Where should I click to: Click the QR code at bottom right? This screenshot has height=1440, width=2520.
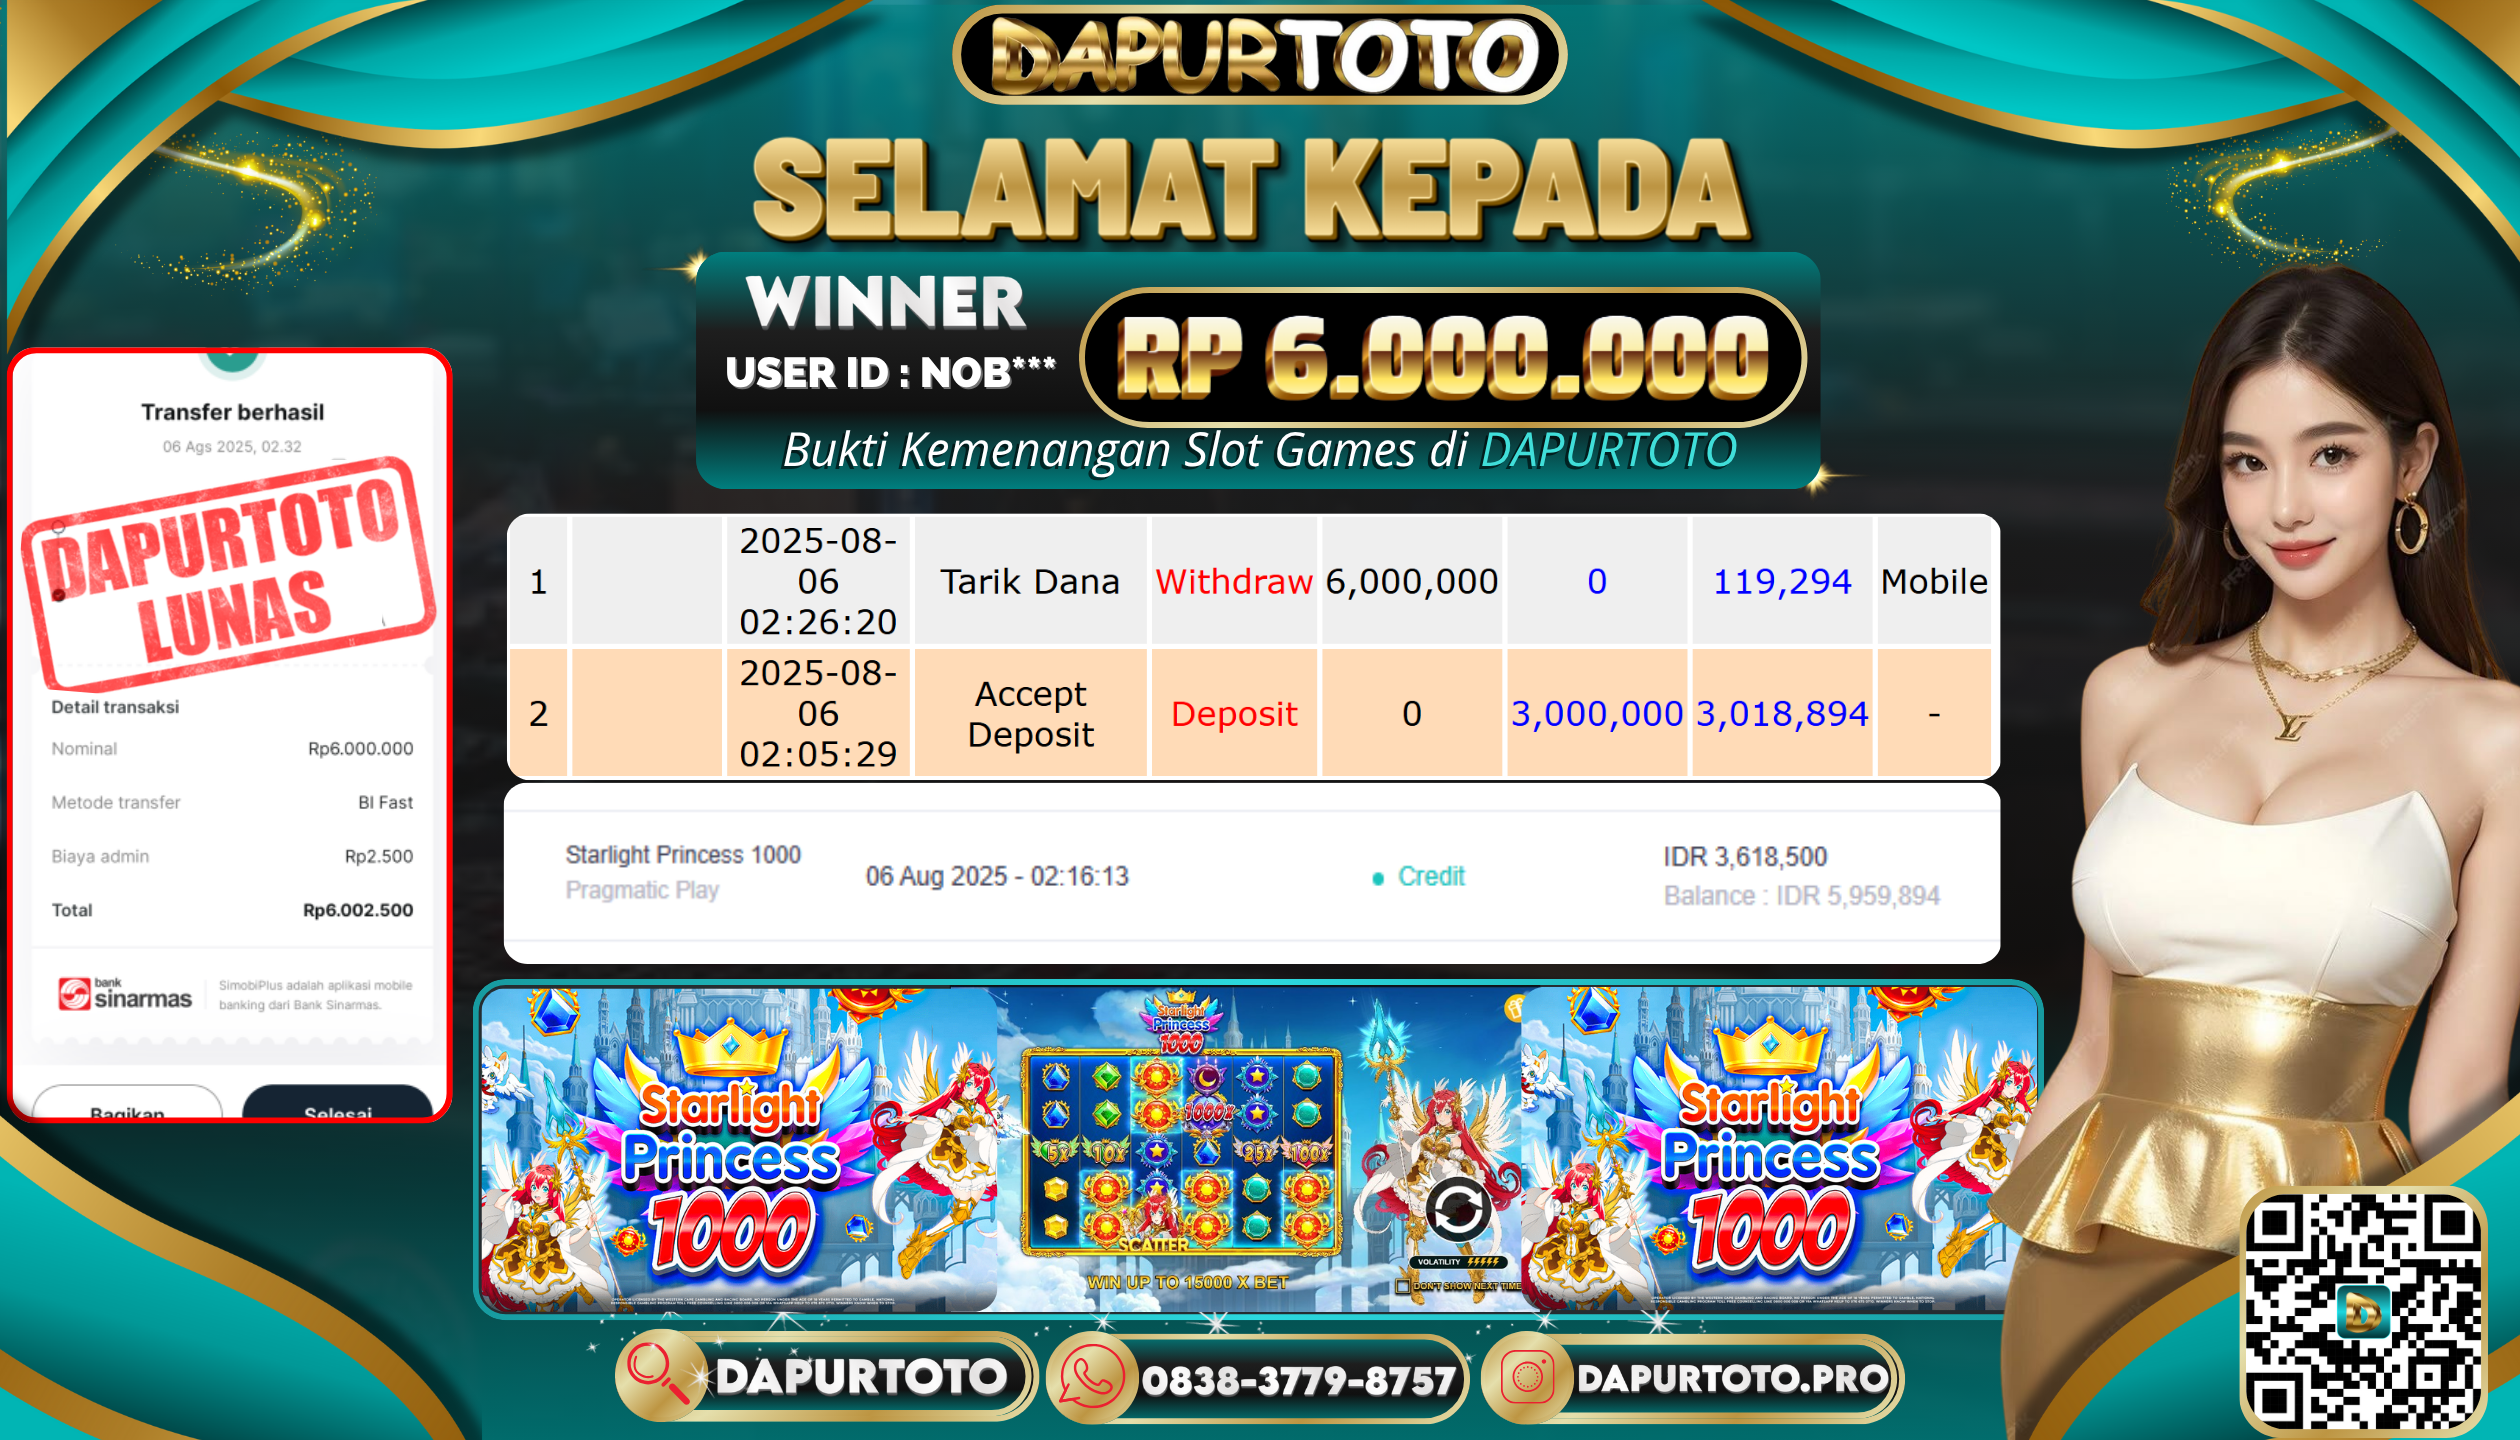[x=2364, y=1312]
